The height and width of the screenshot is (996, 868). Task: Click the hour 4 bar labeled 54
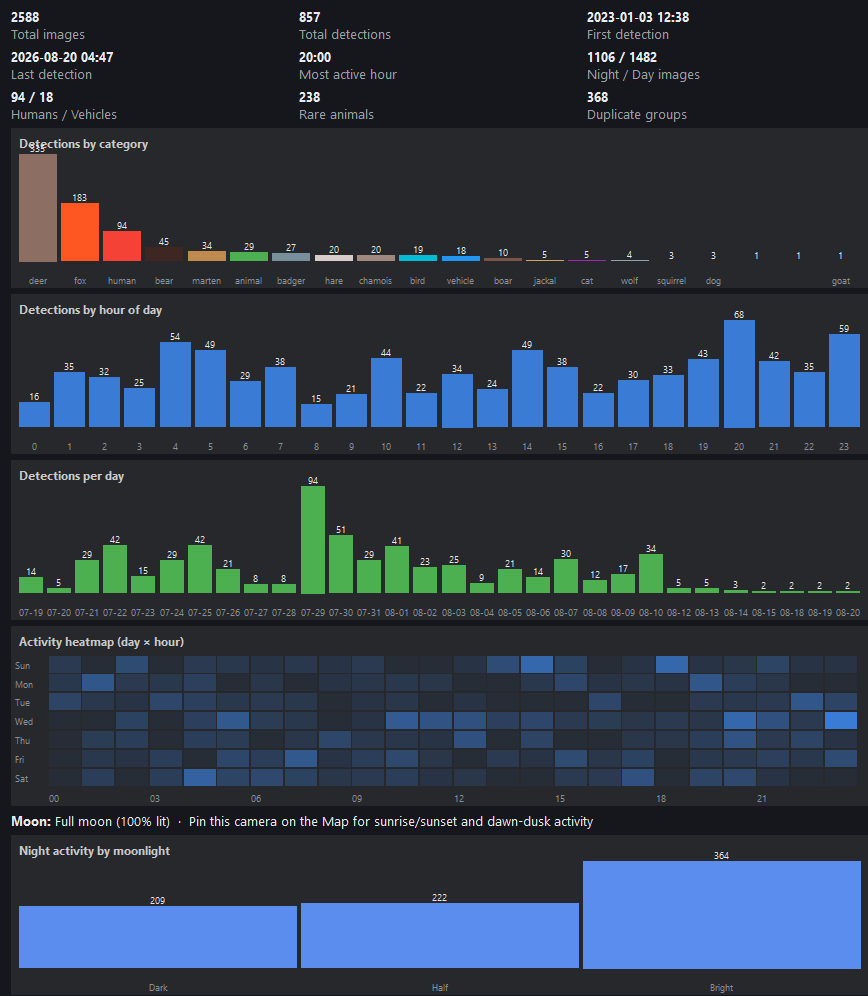tap(175, 384)
